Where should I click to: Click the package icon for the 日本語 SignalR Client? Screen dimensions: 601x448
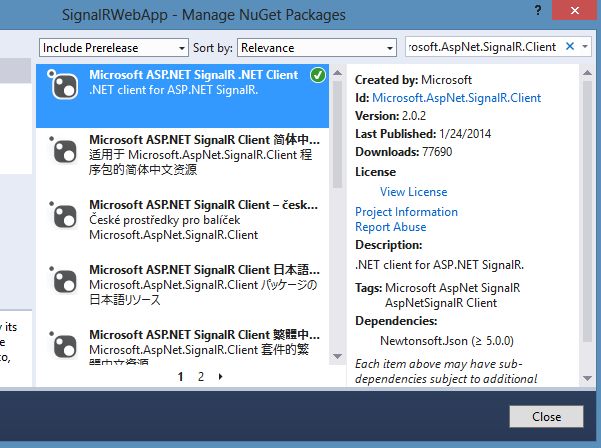click(x=63, y=281)
